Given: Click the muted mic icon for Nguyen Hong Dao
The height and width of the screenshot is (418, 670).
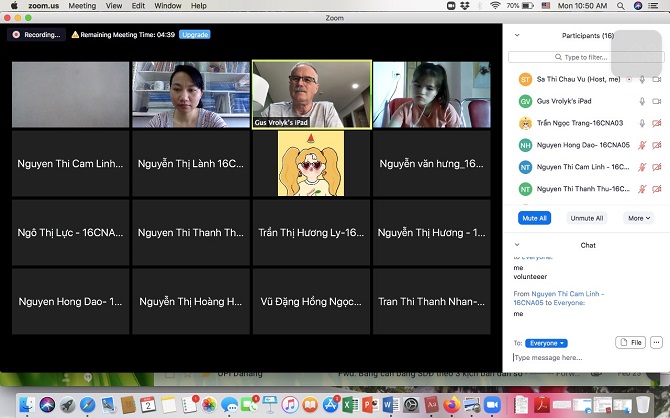Looking at the screenshot, I should point(642,145).
